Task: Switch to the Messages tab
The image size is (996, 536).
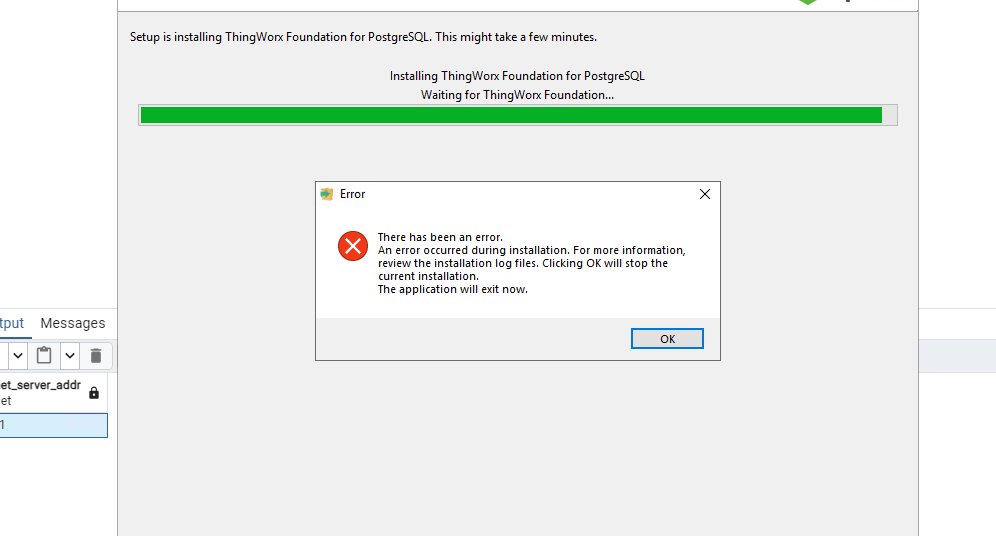Action: [x=73, y=323]
